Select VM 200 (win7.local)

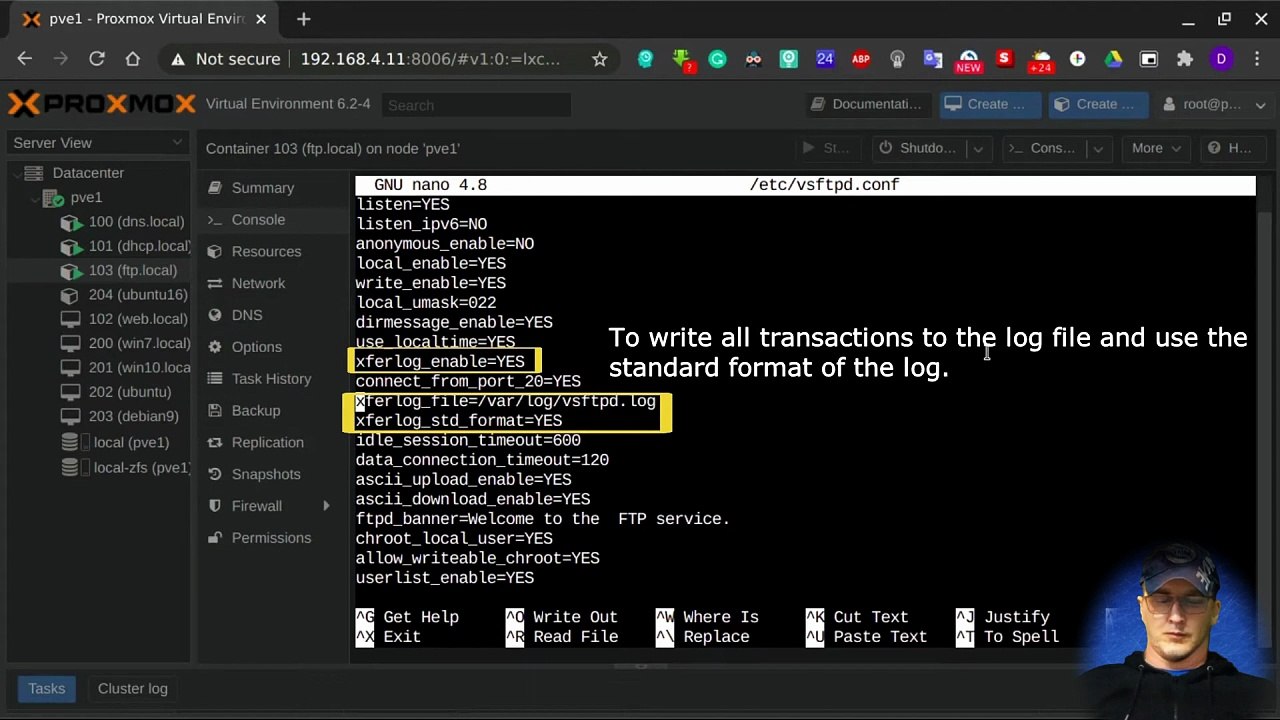point(140,343)
